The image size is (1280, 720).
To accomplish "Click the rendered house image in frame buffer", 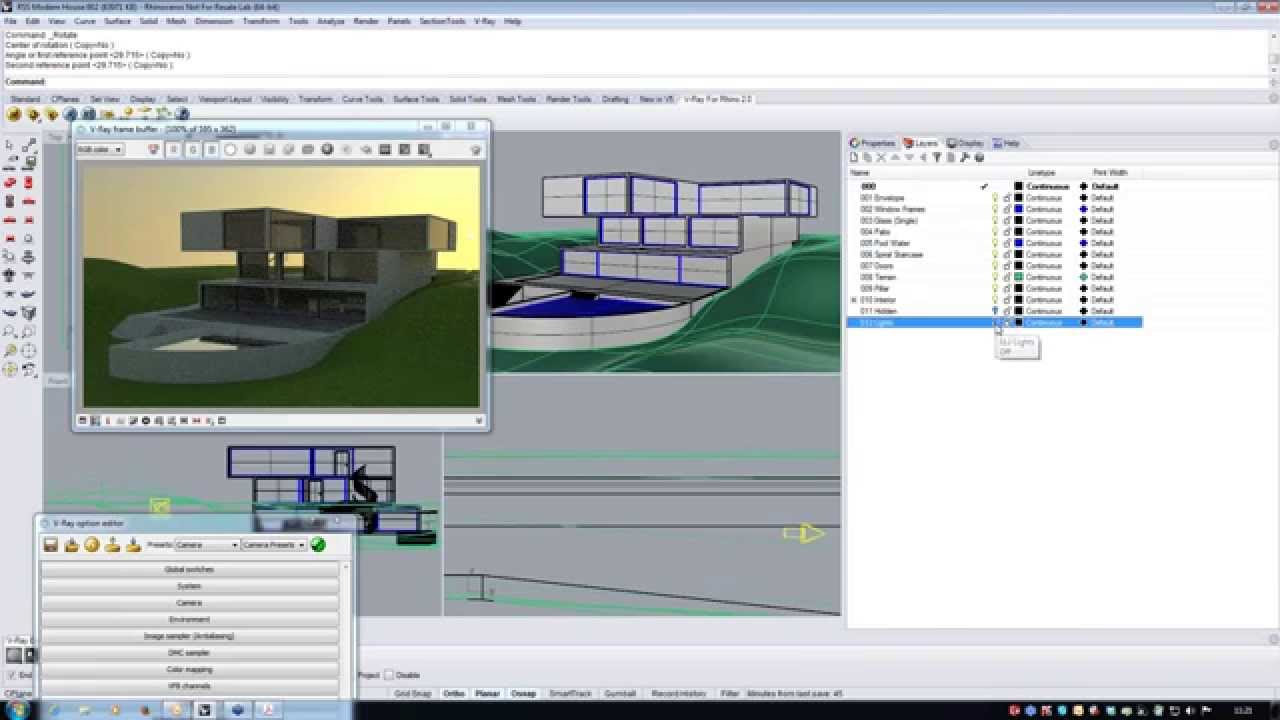I will (281, 286).
